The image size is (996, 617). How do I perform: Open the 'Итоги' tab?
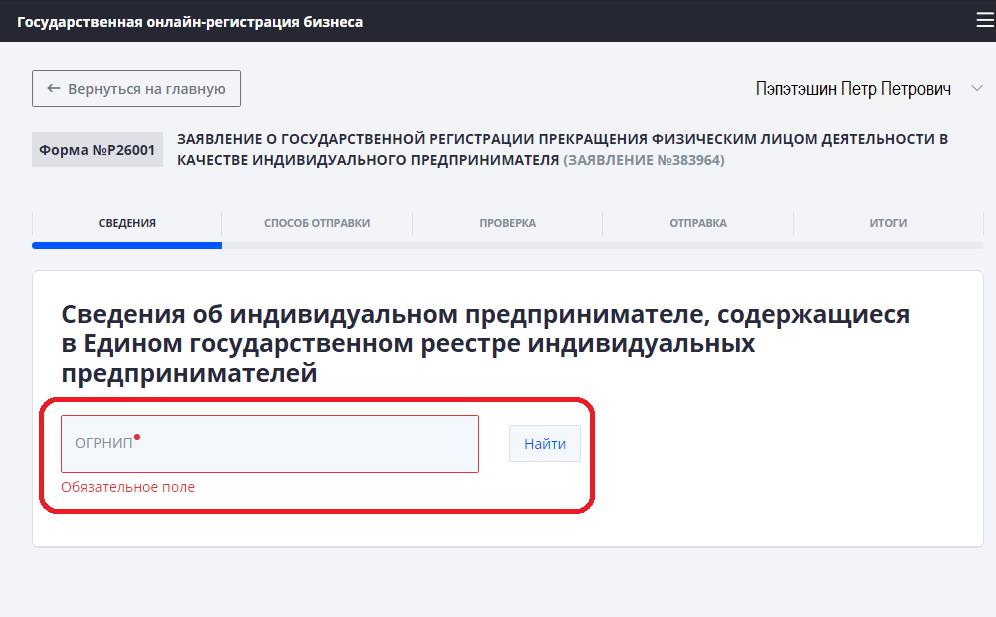[888, 223]
